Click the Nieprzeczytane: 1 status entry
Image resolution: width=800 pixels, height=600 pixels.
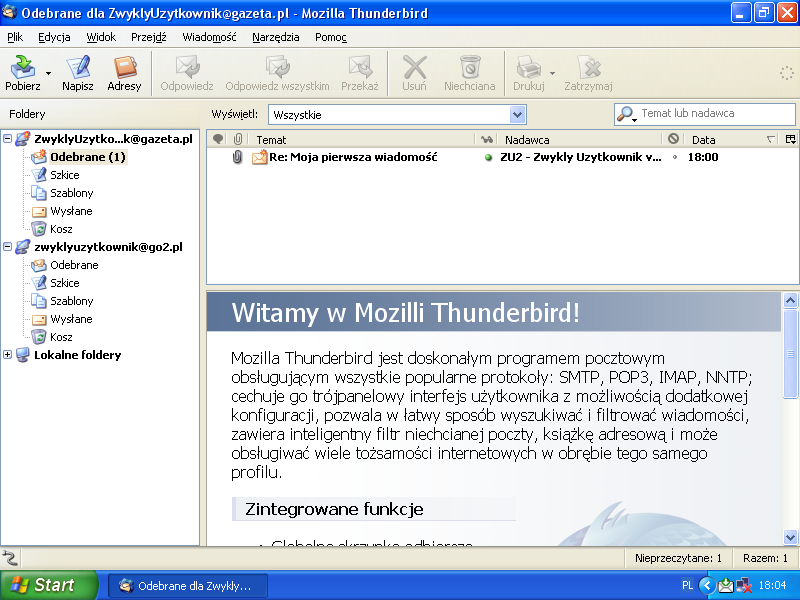[x=678, y=558]
